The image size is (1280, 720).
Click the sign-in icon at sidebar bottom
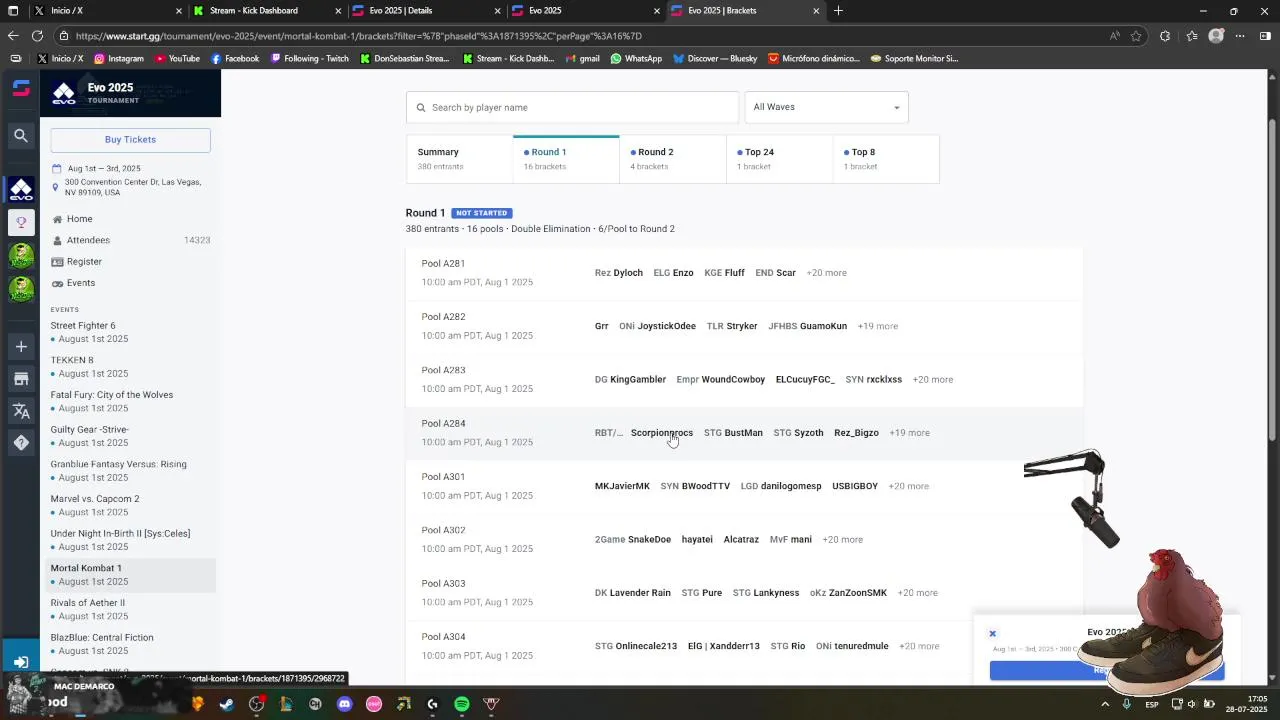[x=21, y=662]
